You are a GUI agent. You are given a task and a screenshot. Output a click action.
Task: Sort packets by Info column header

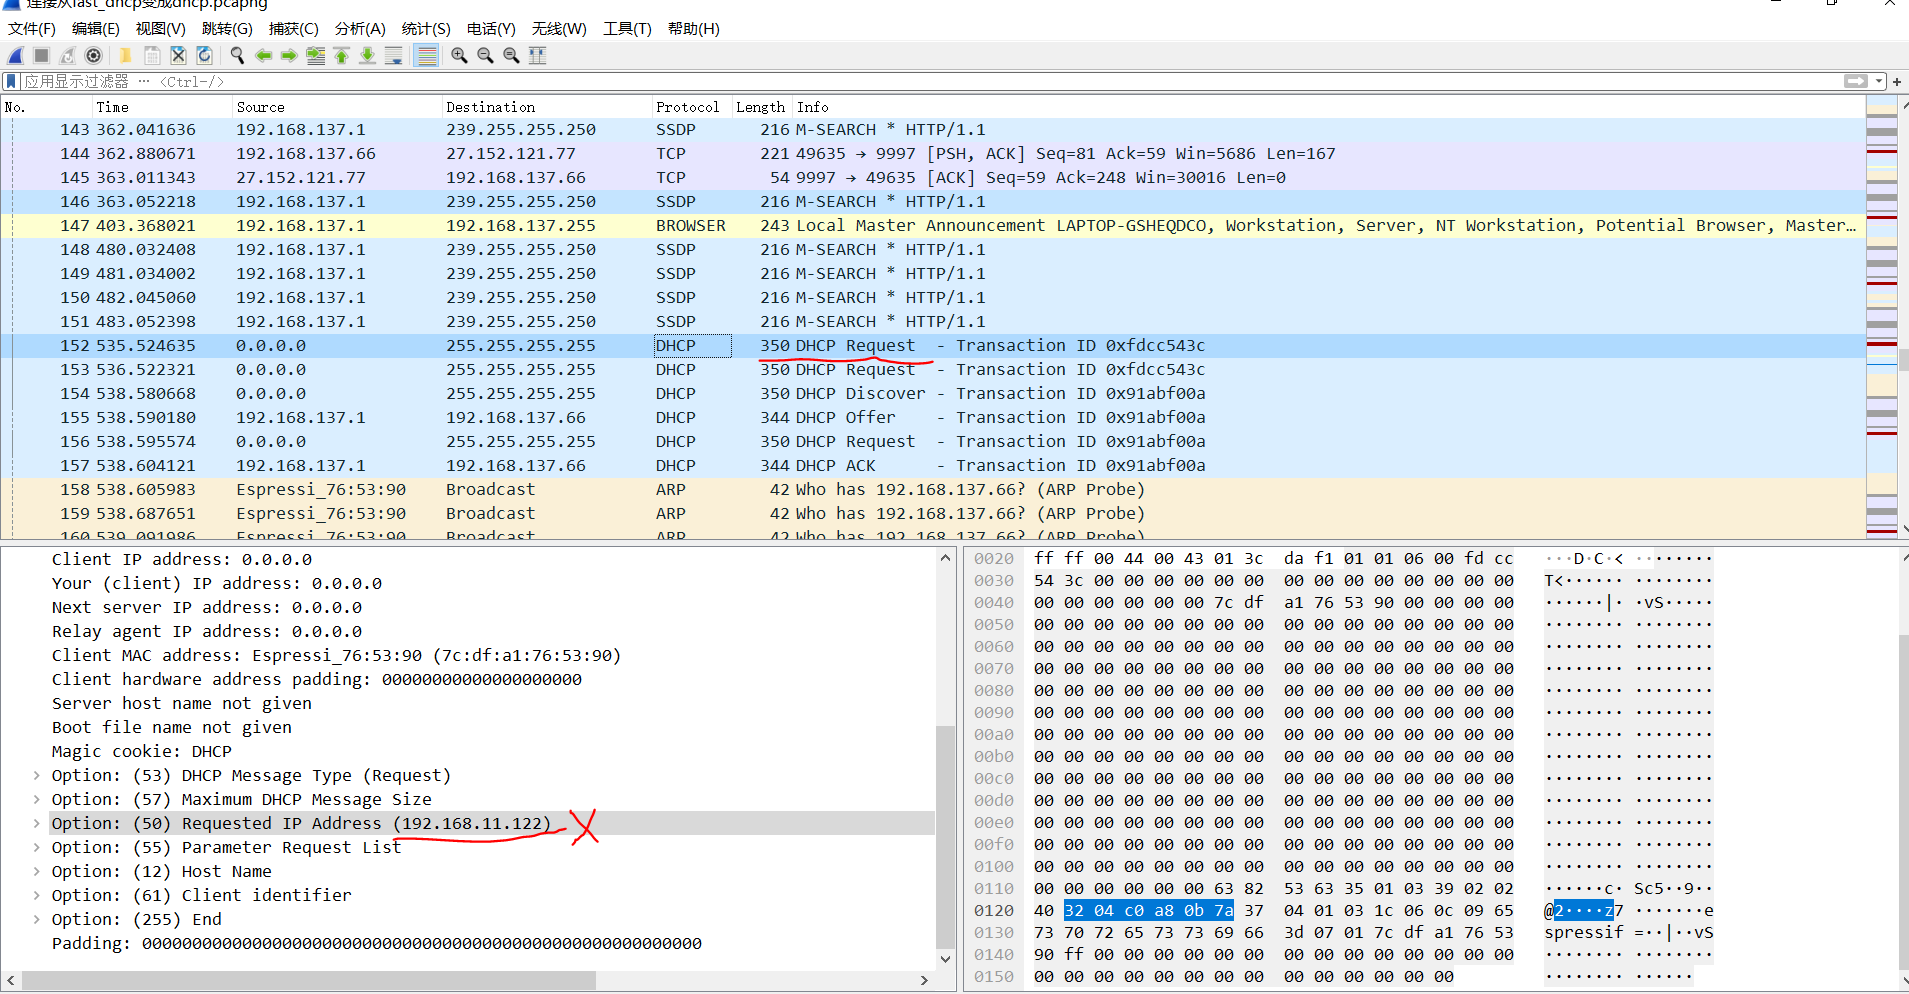point(1329,107)
